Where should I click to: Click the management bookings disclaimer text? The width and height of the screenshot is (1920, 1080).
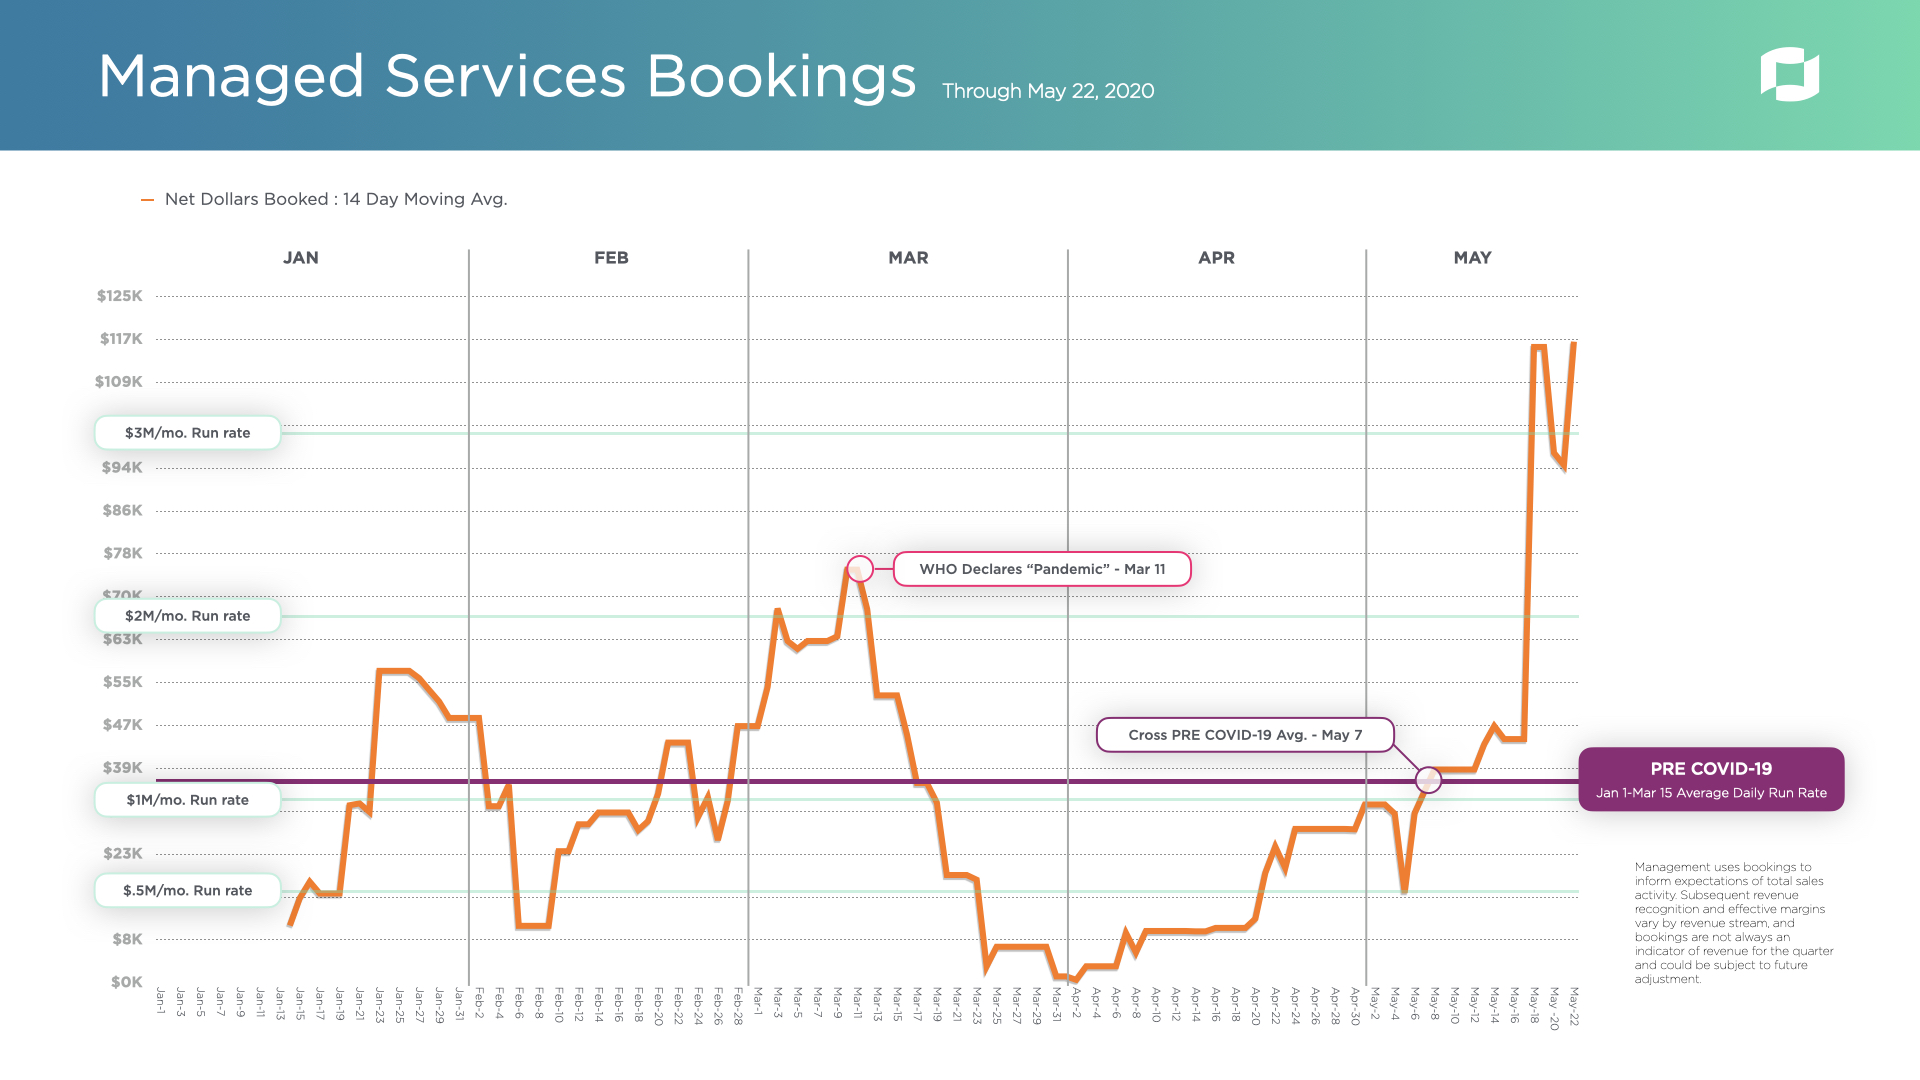(1733, 922)
